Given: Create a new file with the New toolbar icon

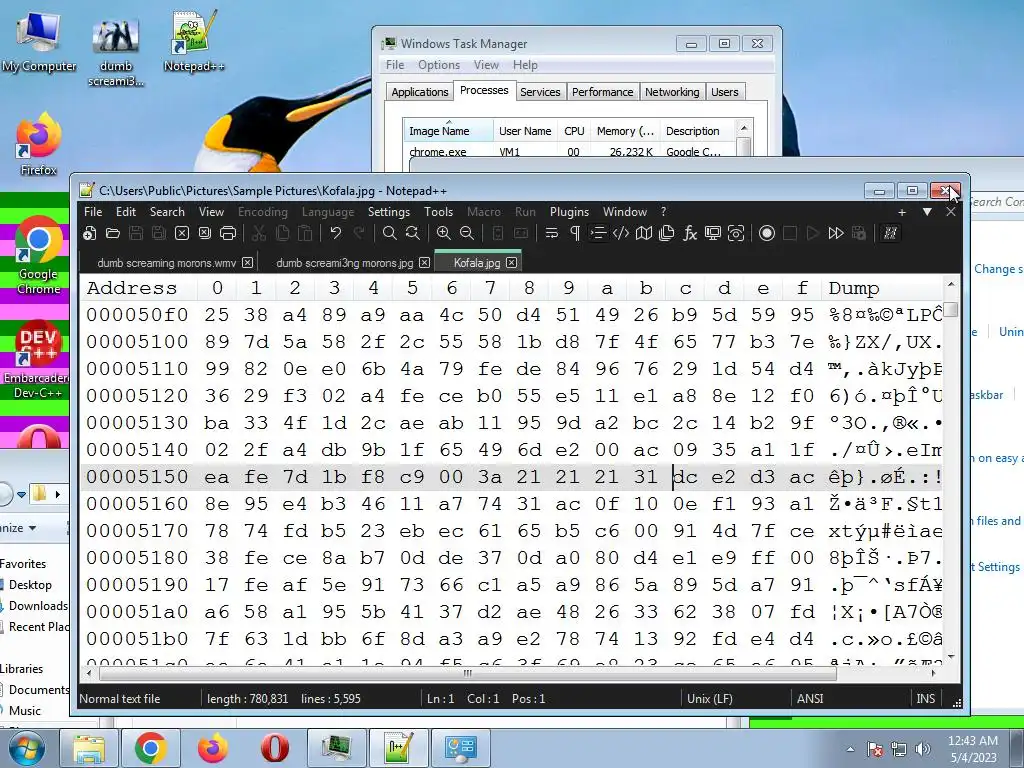Looking at the screenshot, I should coord(90,233).
